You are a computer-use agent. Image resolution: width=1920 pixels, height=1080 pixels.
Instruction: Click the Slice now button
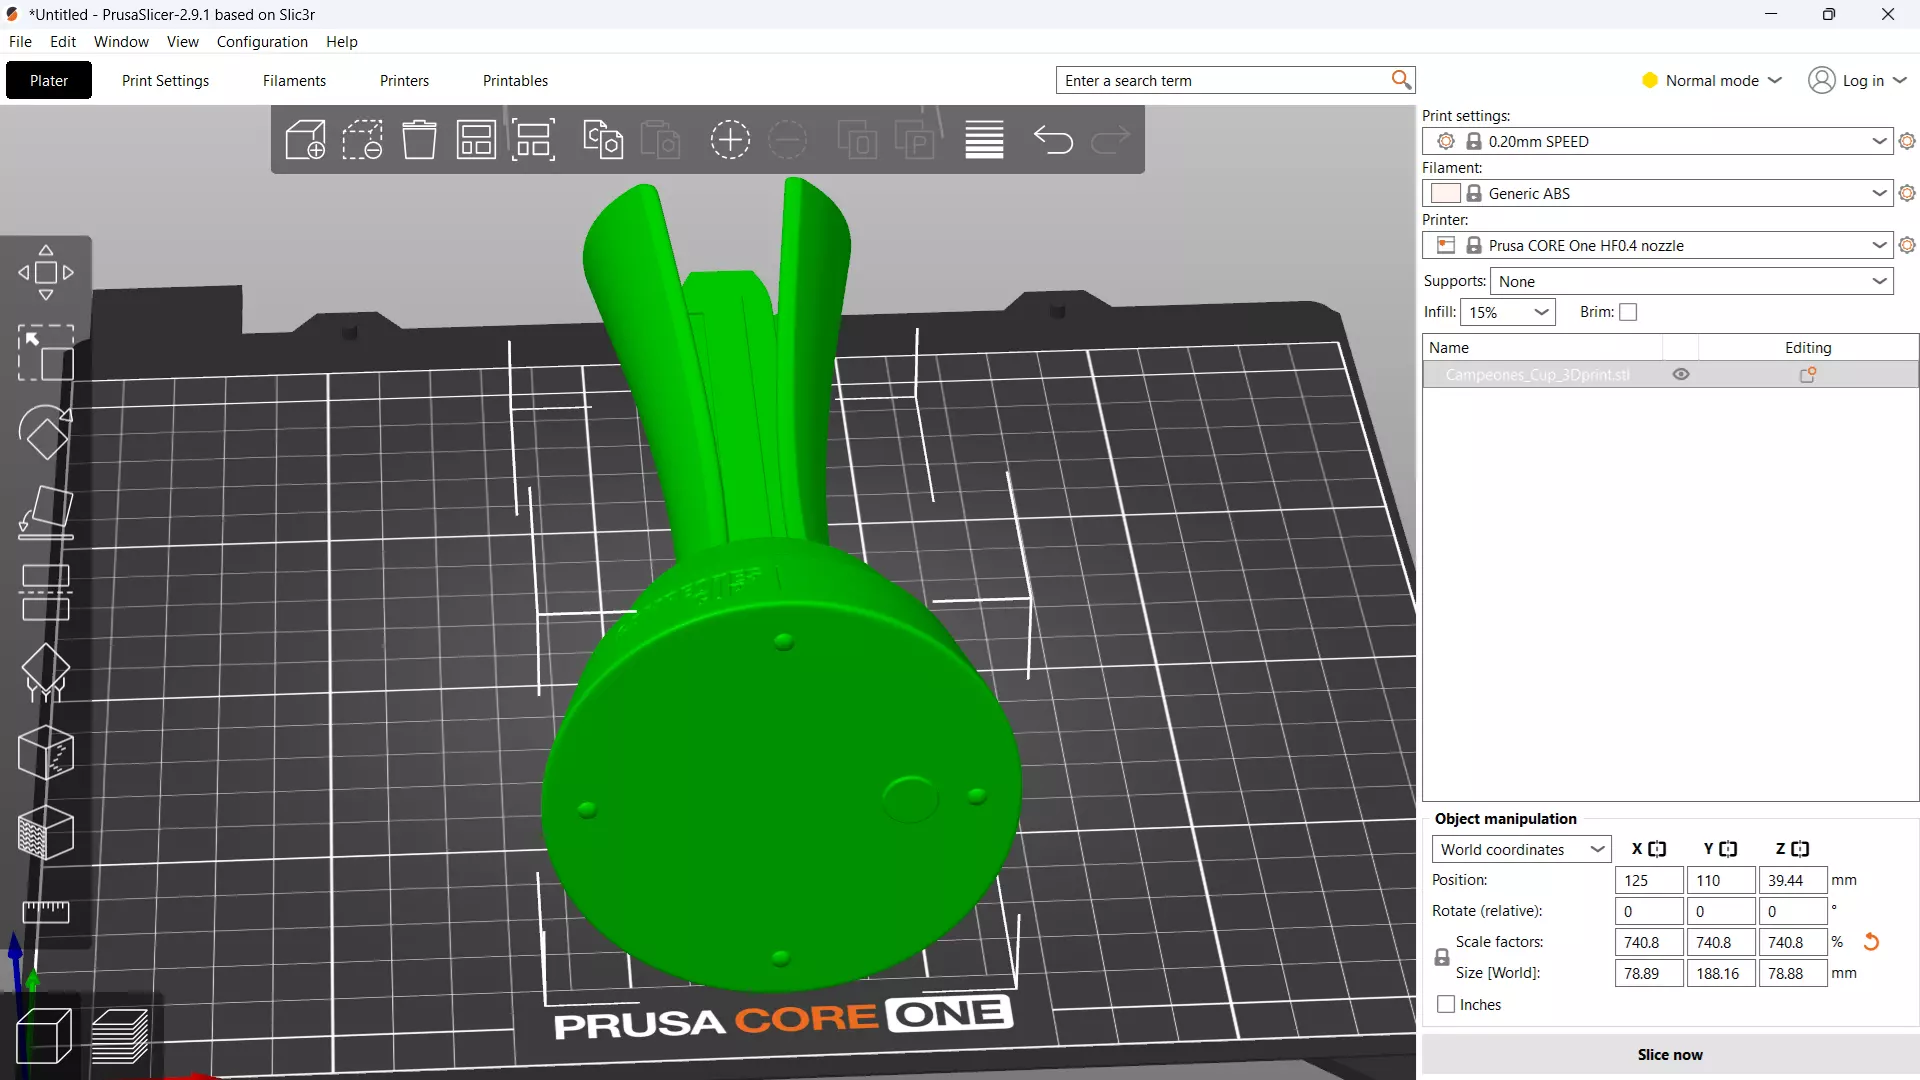(1670, 1054)
